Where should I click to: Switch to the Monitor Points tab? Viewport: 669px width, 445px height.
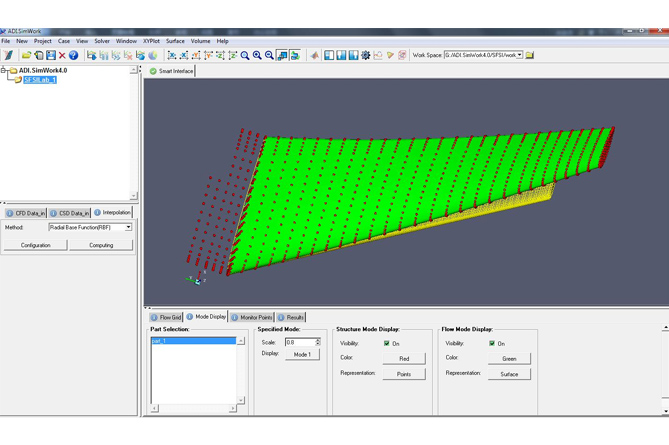251,317
